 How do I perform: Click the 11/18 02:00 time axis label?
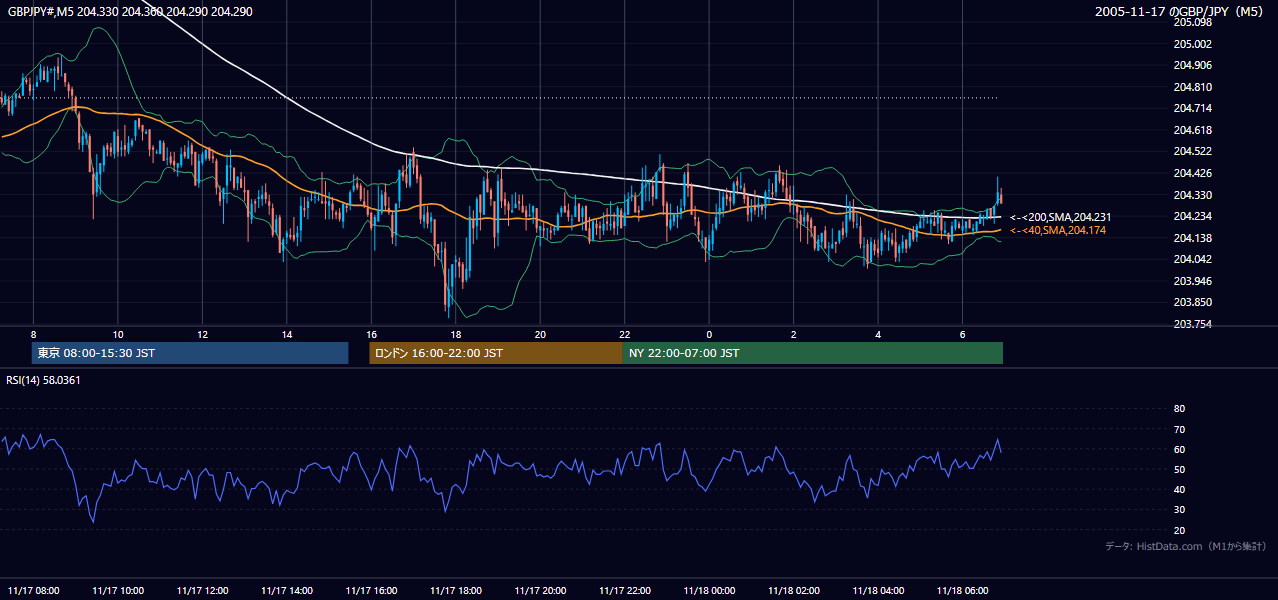tap(794, 591)
